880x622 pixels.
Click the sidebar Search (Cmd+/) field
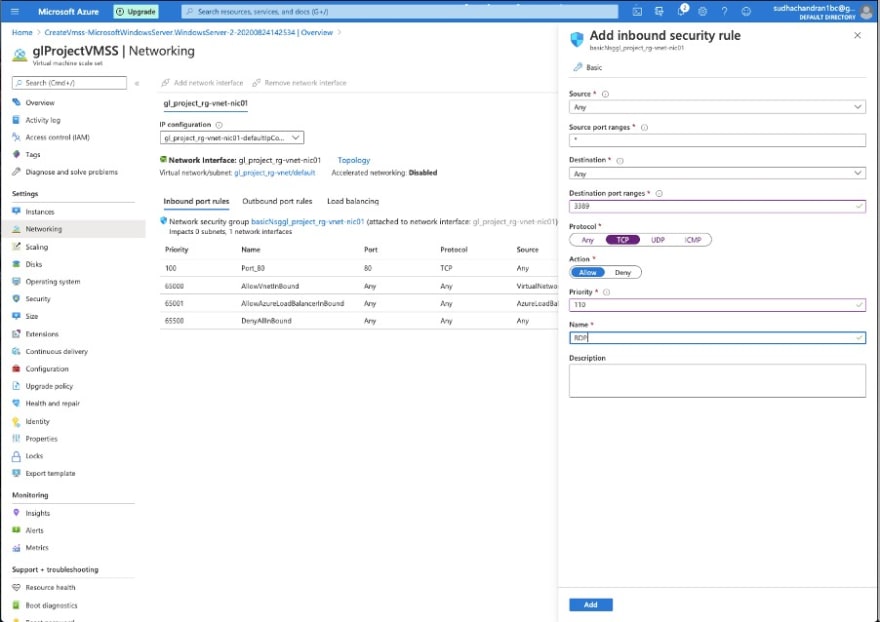[x=69, y=83]
